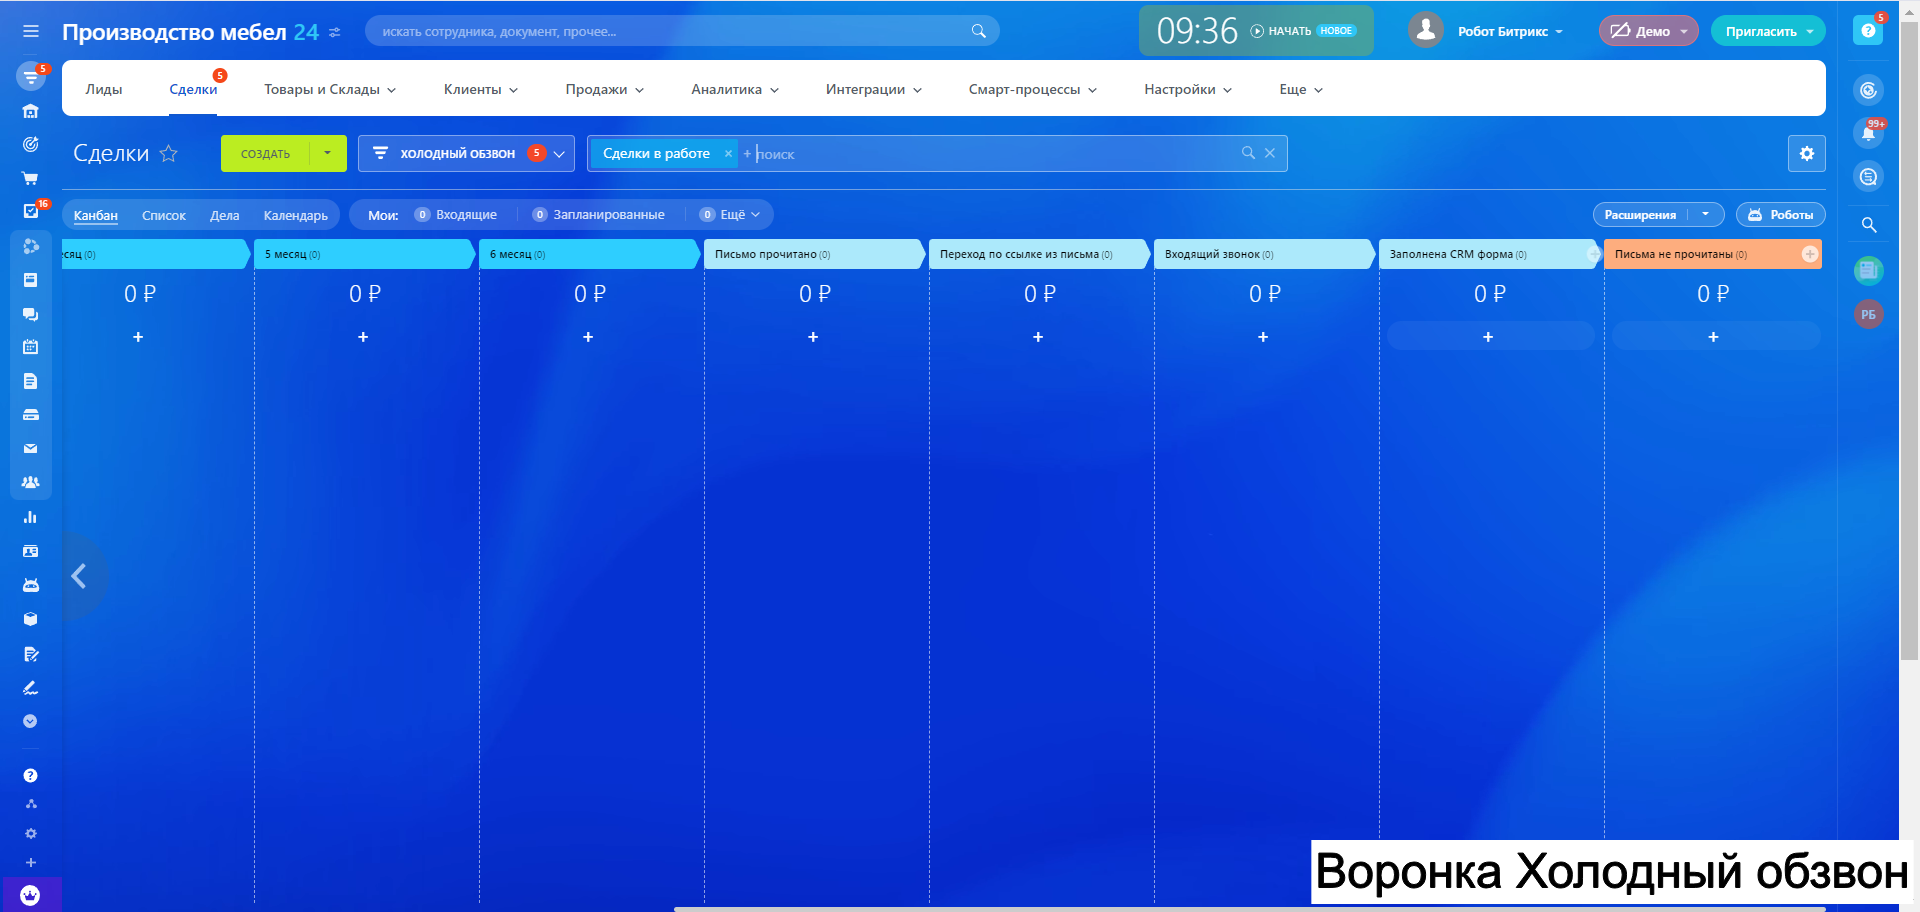Screen dimensions: 1920x912
Task: Expand the 'Товары и Склады' menu
Action: (x=330, y=90)
